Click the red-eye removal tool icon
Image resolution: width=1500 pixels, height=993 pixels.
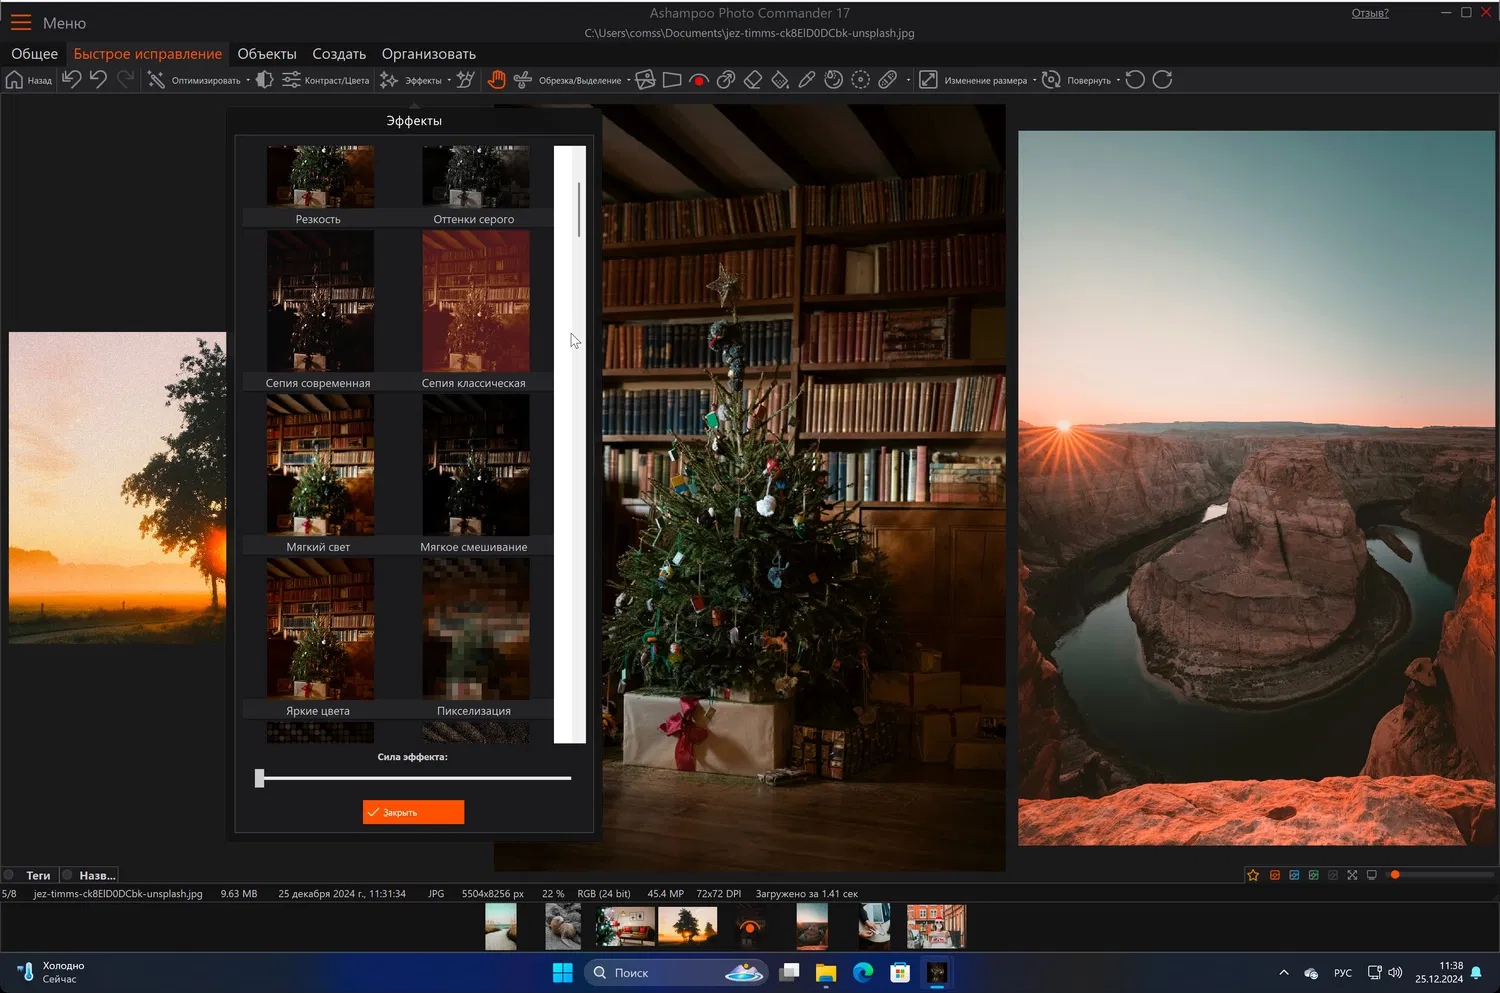pyautogui.click(x=699, y=80)
